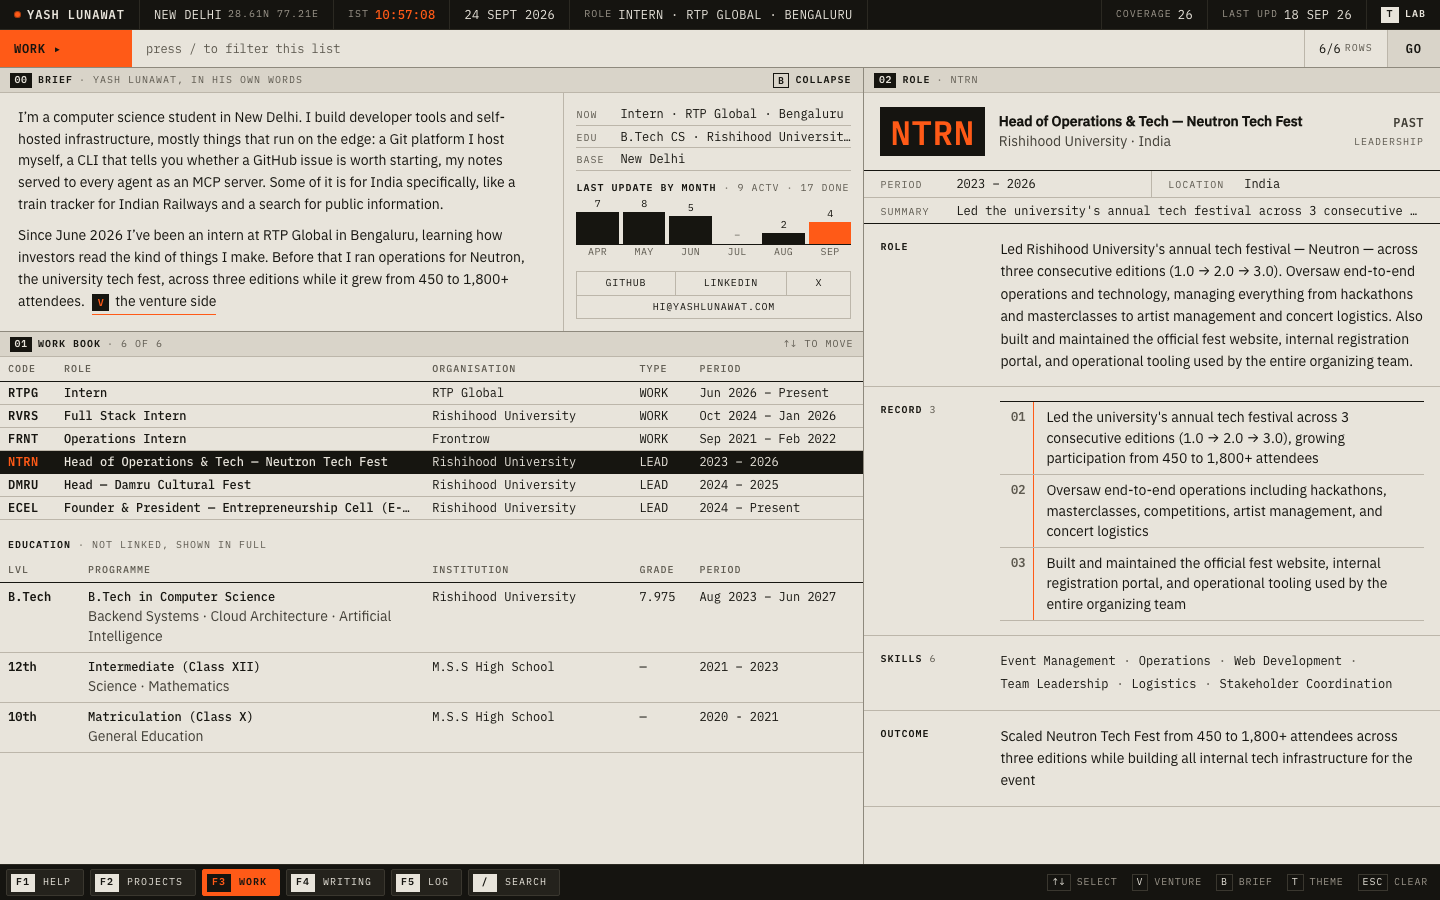Click the B key badge next to COLLAPSE
This screenshot has width=1440, height=900.
pyautogui.click(x=781, y=80)
